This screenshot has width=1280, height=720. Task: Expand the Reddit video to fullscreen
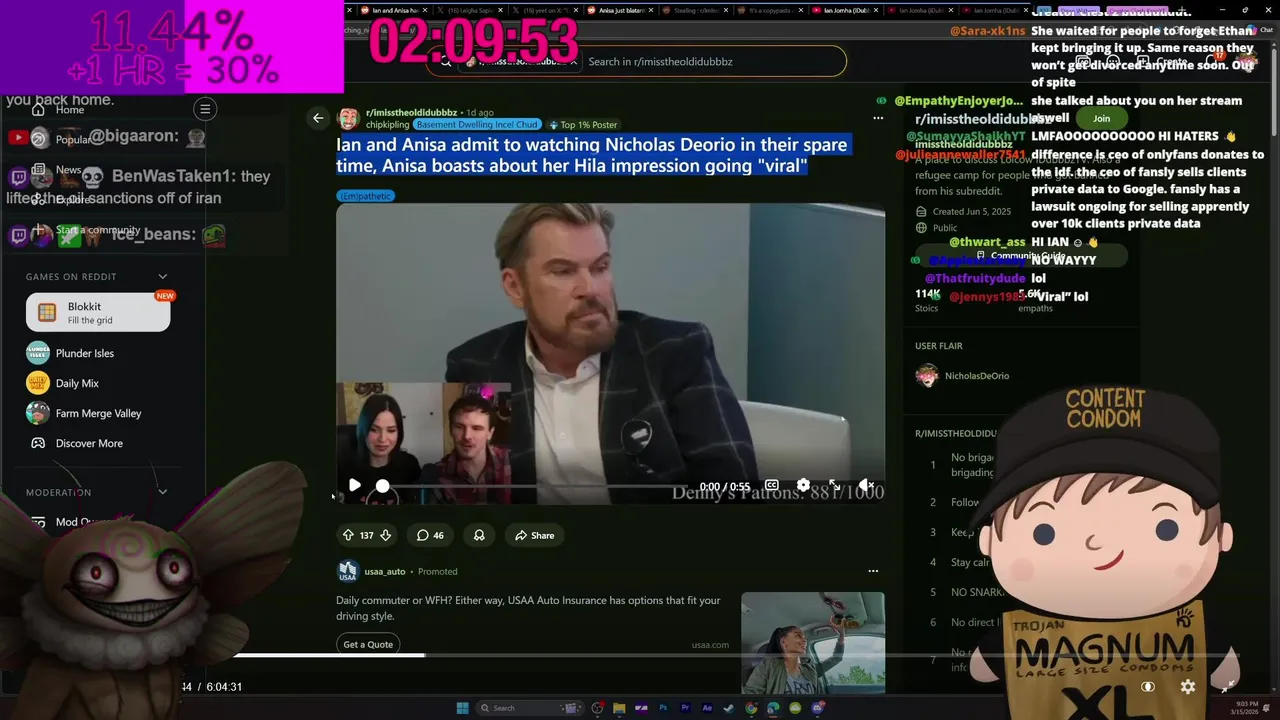pos(835,485)
